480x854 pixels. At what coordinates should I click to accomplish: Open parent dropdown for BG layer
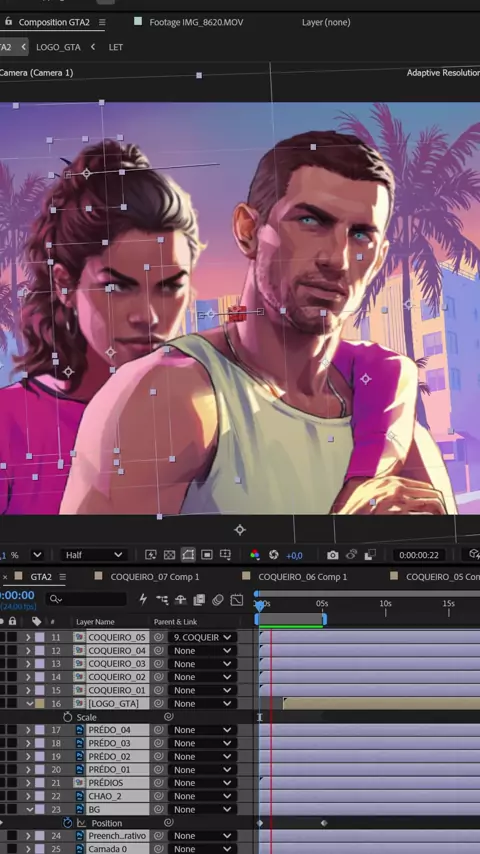pyautogui.click(x=202, y=809)
